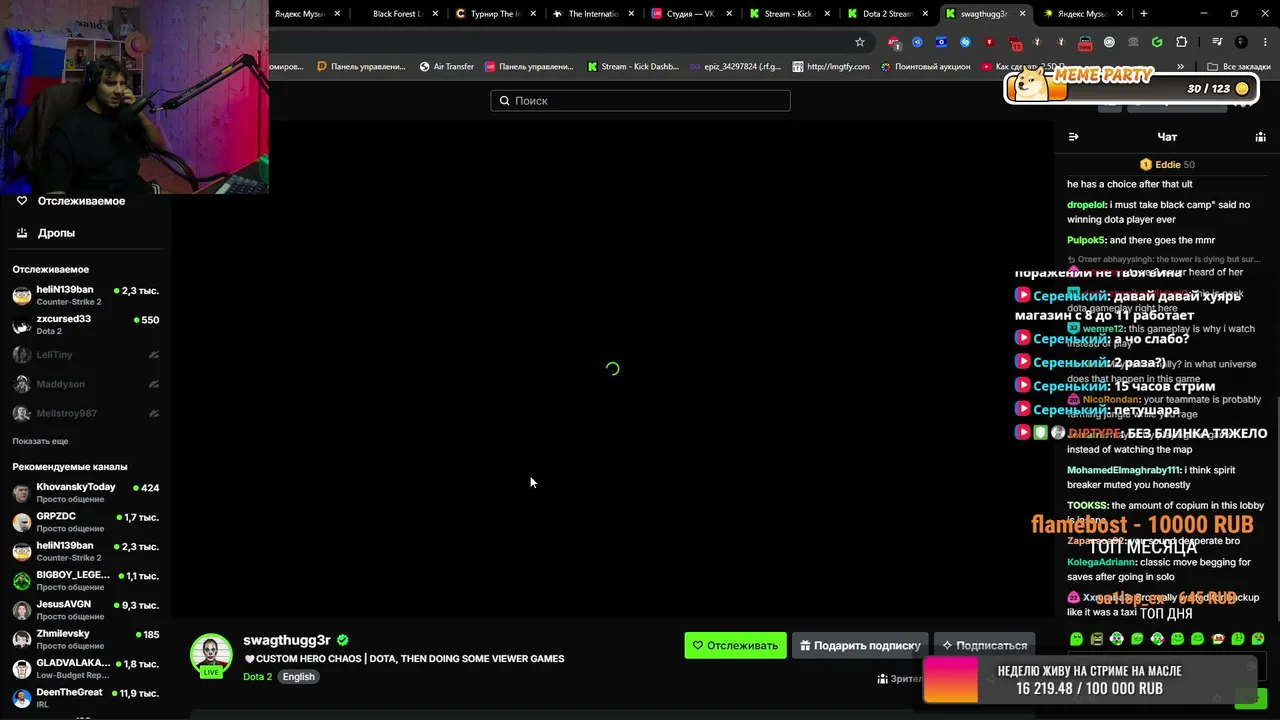This screenshot has width=1280, height=720.
Task: Close the Dota 2 Stream browser tab
Action: [x=925, y=14]
